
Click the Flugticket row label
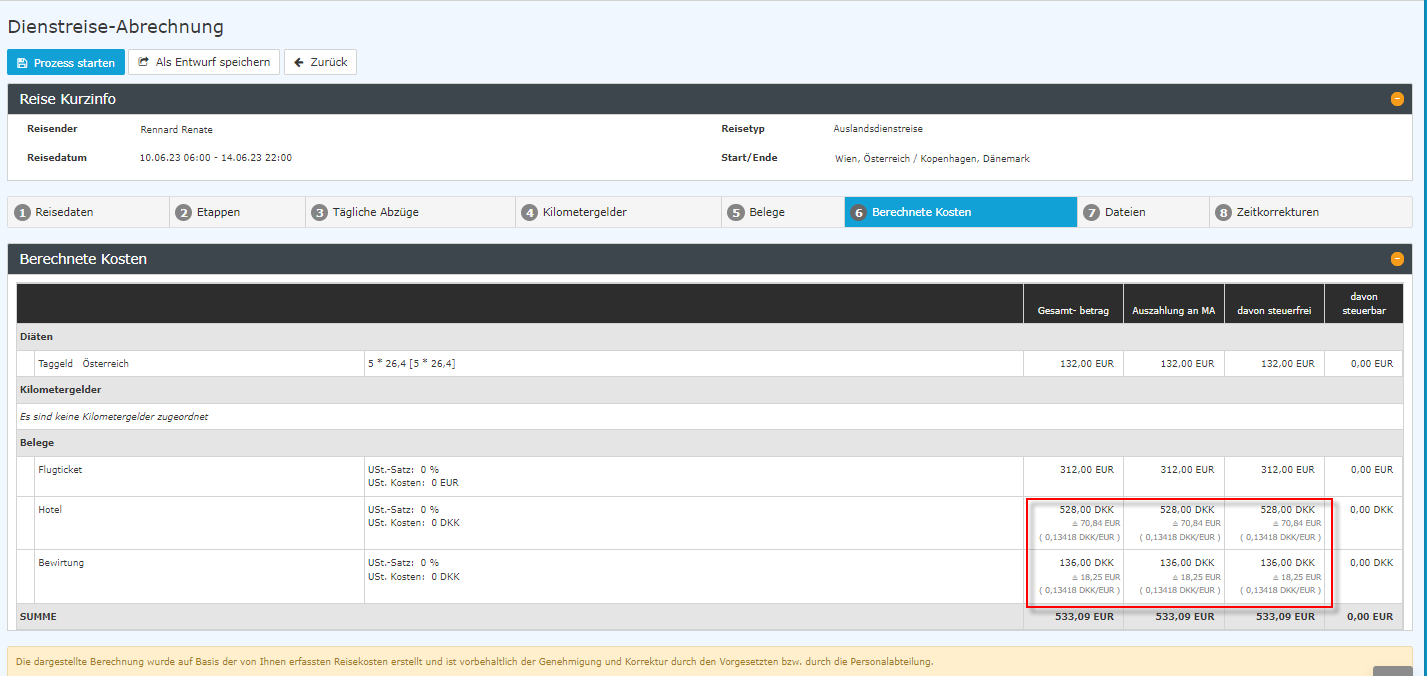click(60, 469)
